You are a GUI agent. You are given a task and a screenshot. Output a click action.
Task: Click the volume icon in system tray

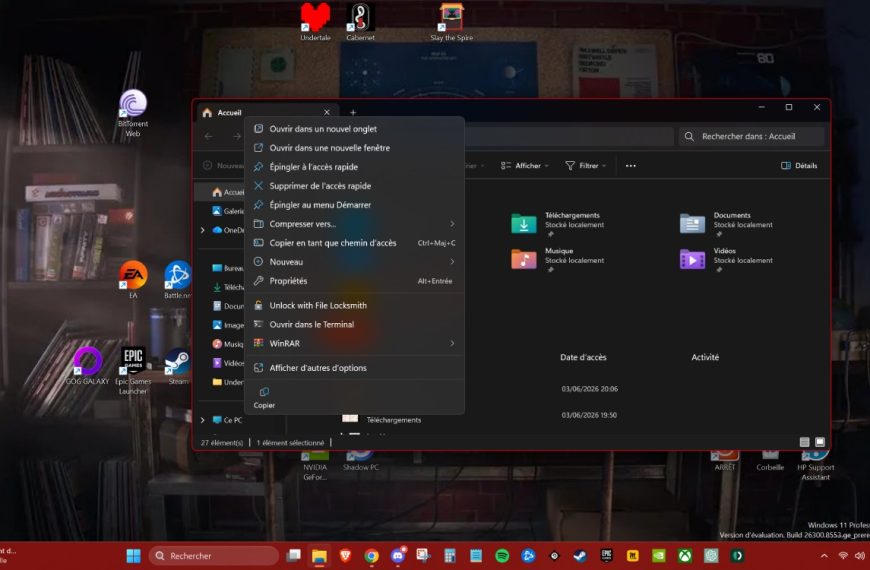tap(860, 556)
